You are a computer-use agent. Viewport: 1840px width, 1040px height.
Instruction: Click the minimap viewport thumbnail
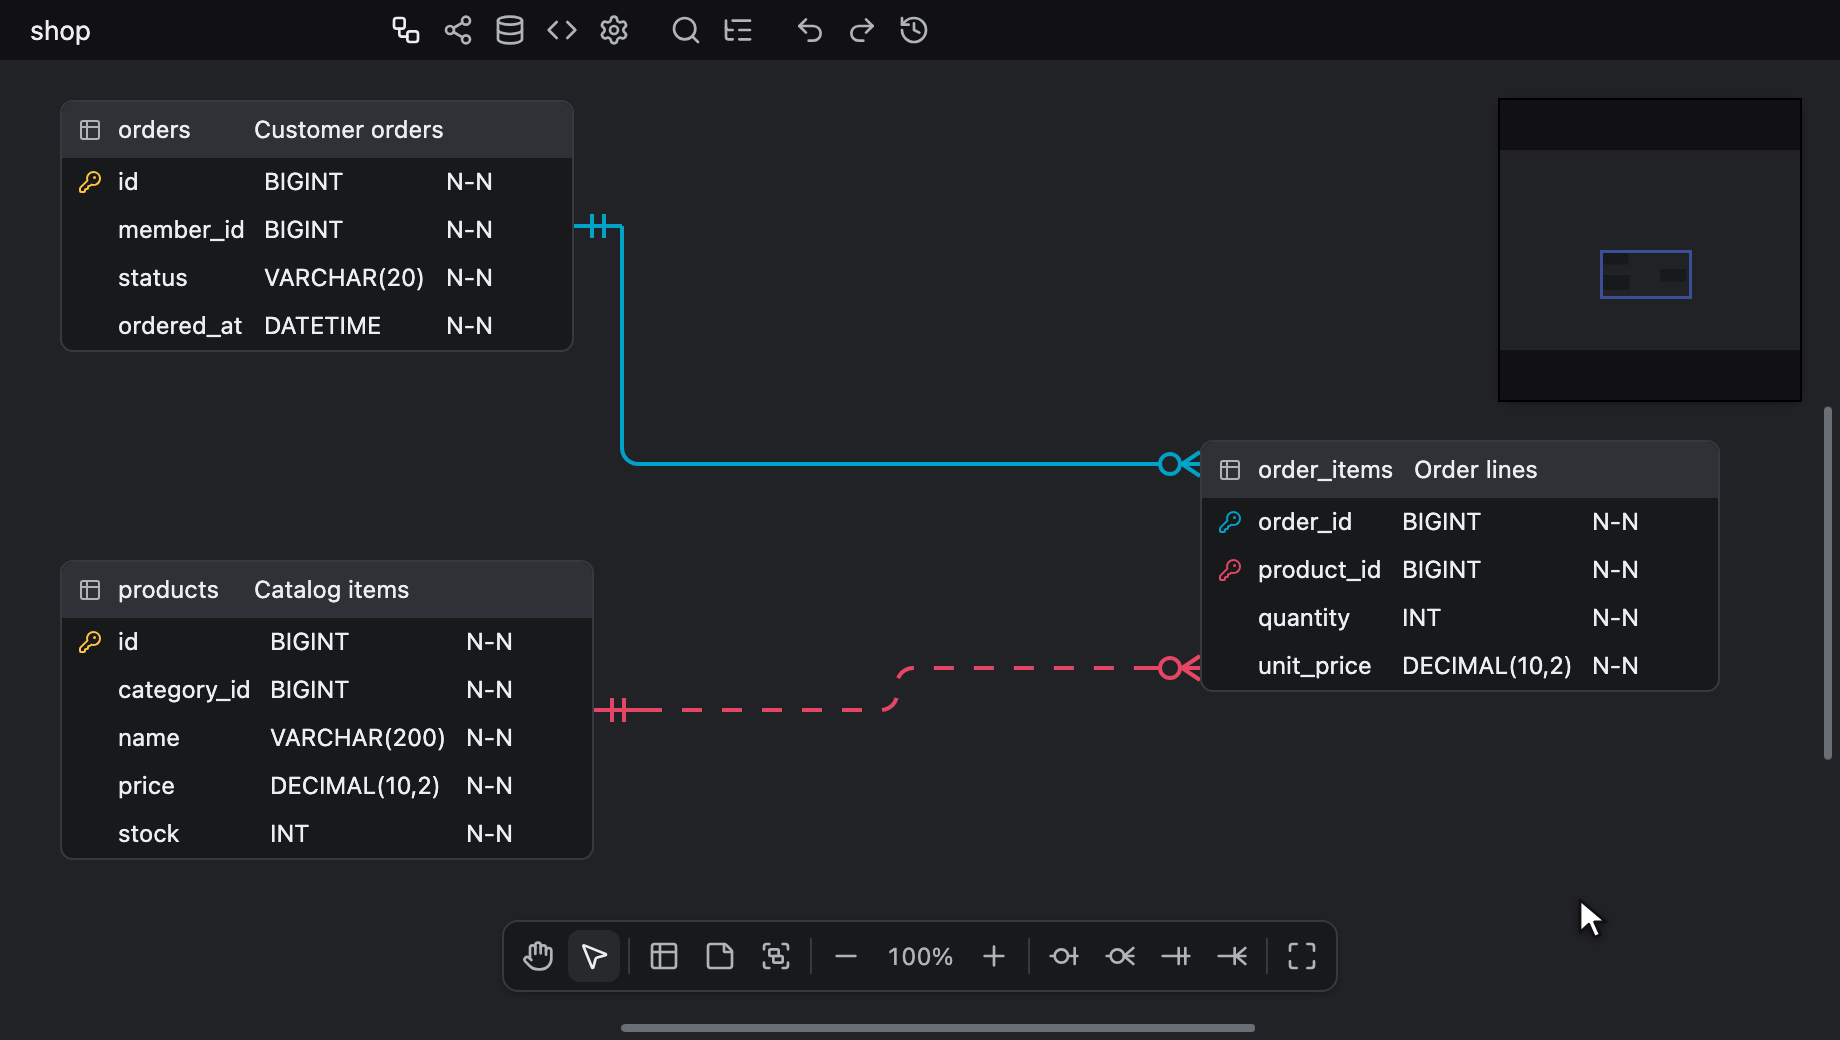tap(1646, 274)
